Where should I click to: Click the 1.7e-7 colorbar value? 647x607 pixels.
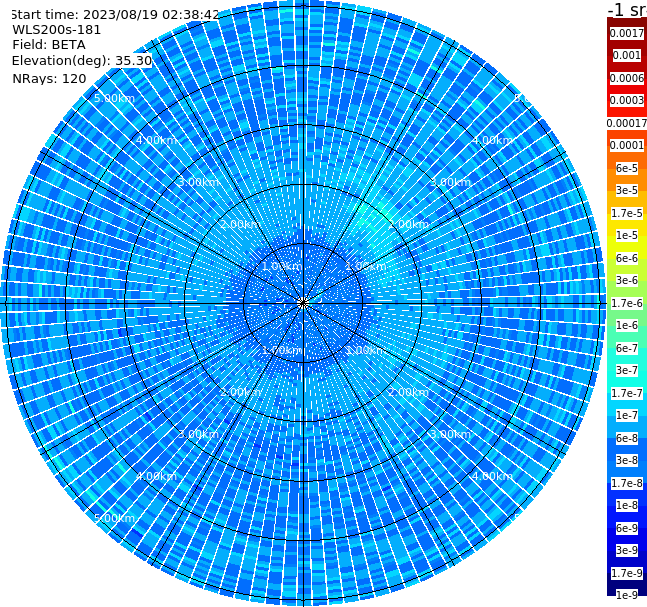[627, 393]
